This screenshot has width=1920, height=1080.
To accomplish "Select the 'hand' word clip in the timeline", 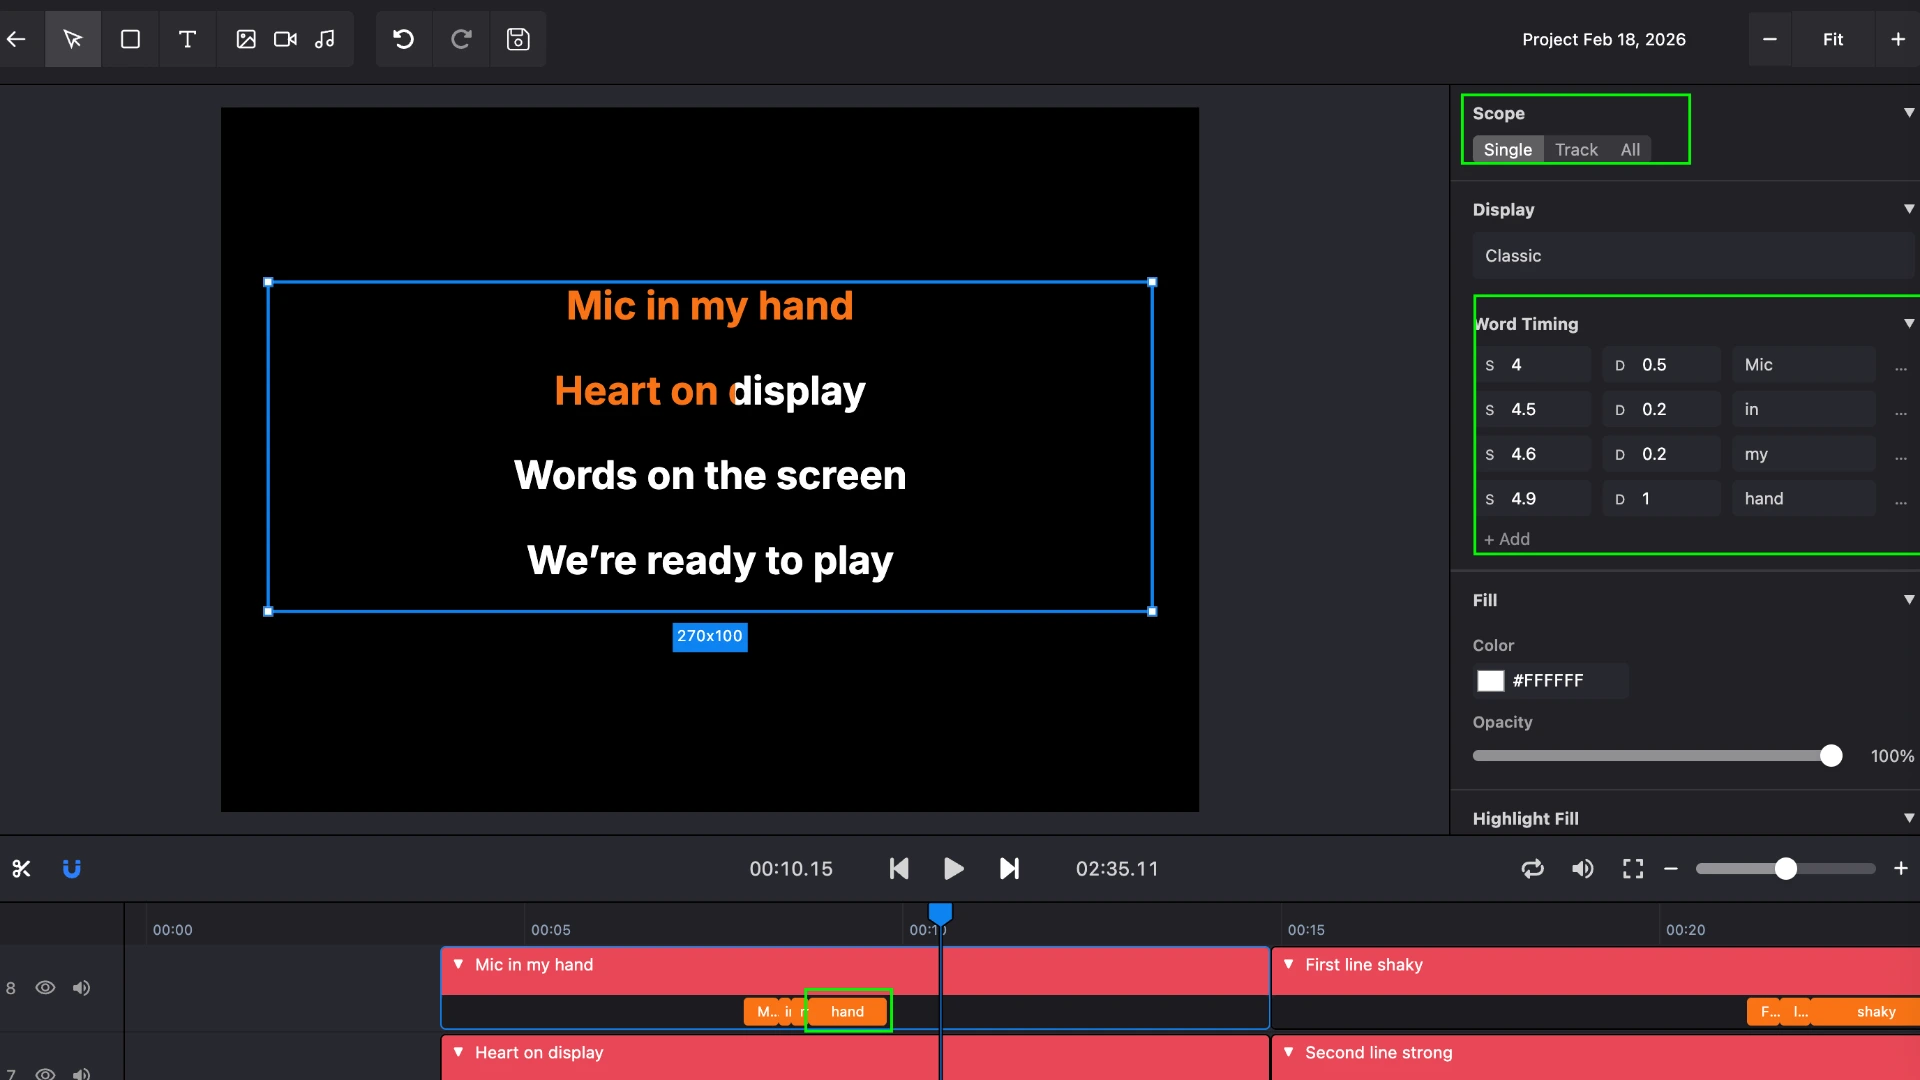I will tap(847, 1011).
